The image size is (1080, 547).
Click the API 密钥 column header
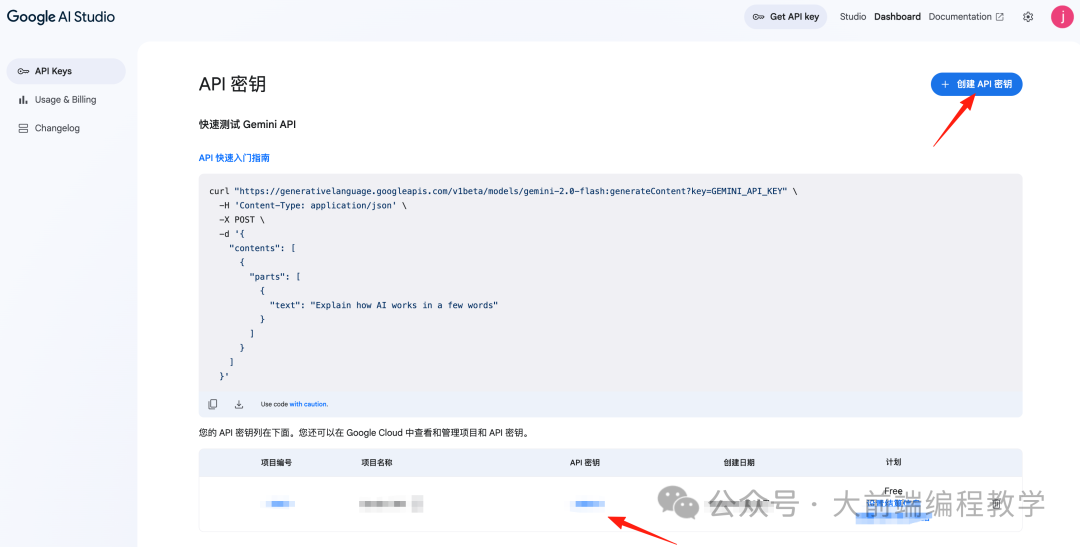tap(585, 463)
